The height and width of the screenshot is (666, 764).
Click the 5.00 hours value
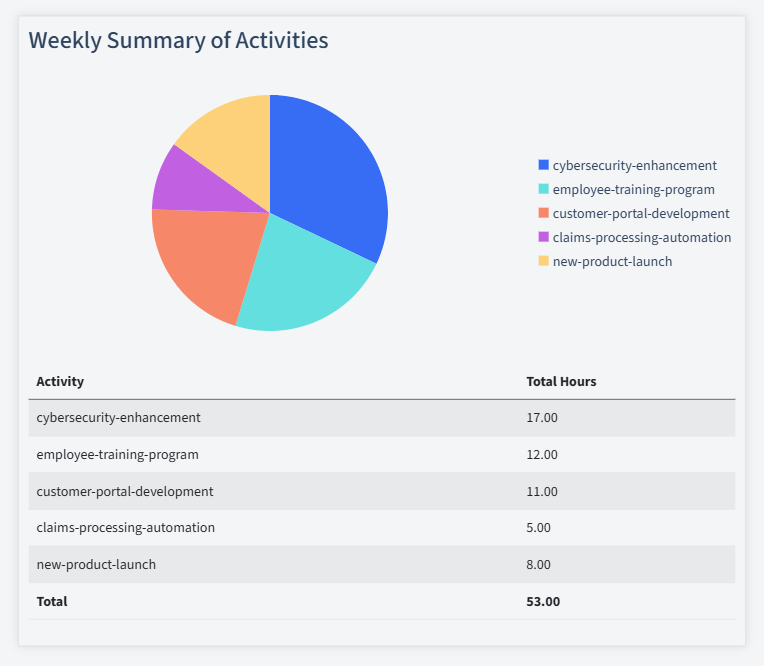[x=538, y=528]
